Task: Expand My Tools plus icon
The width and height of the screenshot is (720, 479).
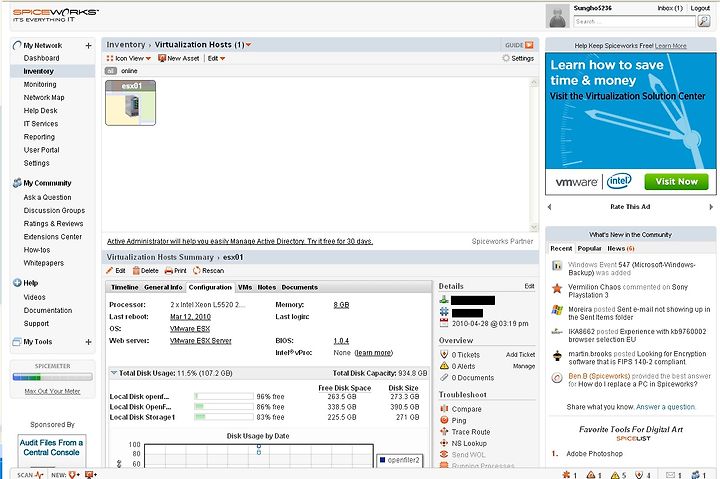Action: coord(89,342)
